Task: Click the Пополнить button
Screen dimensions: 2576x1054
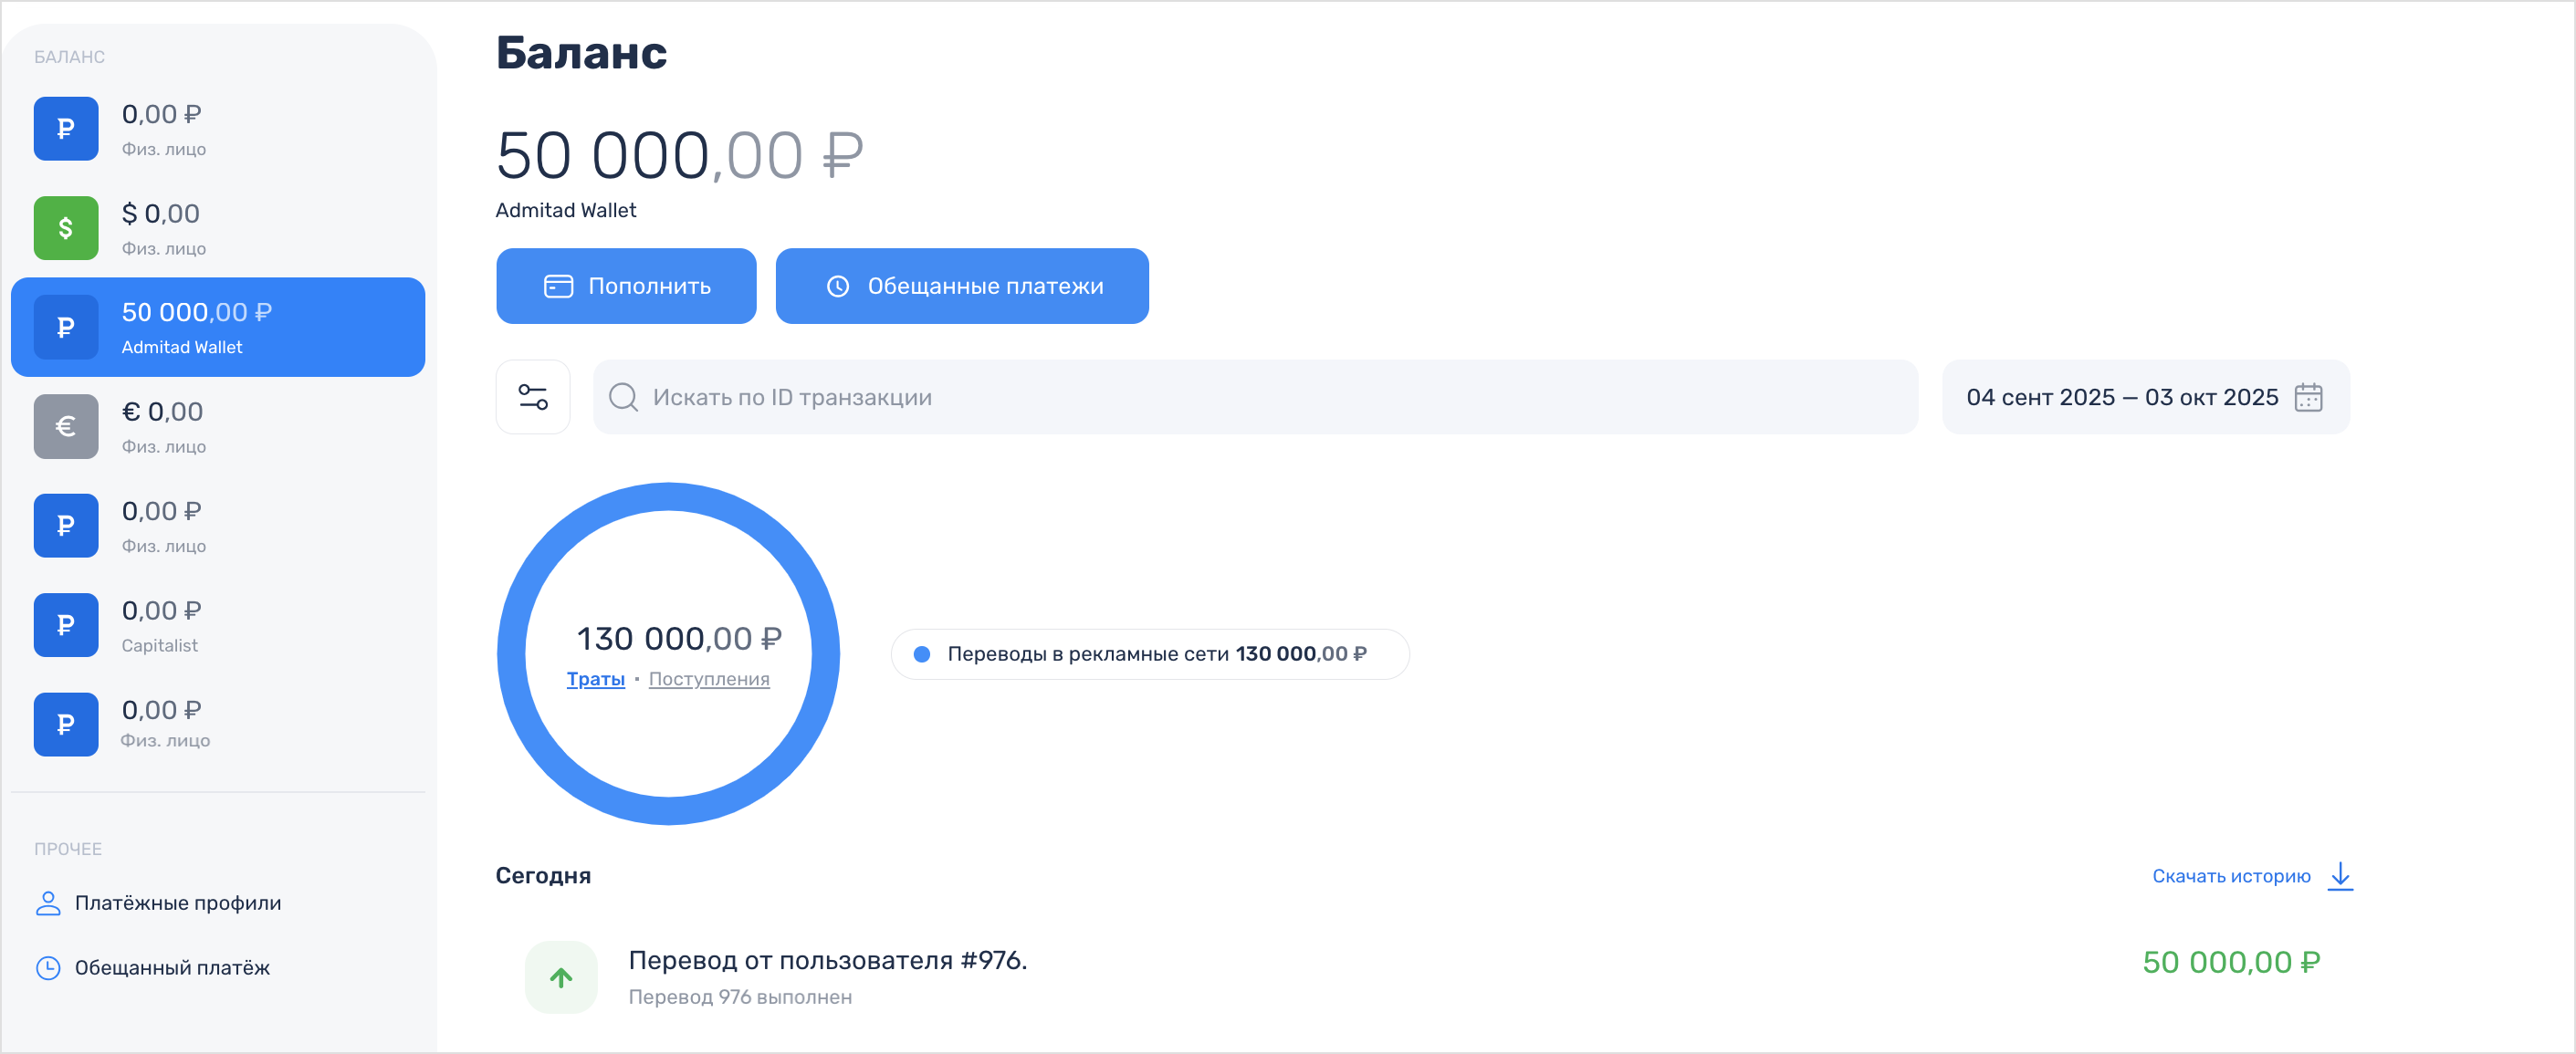Action: [x=626, y=286]
